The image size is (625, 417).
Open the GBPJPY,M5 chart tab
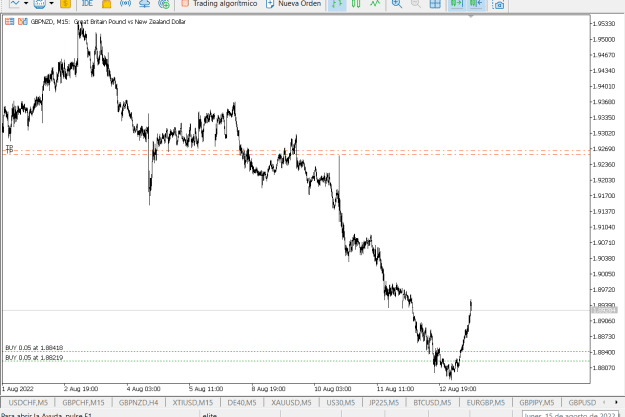pos(537,403)
